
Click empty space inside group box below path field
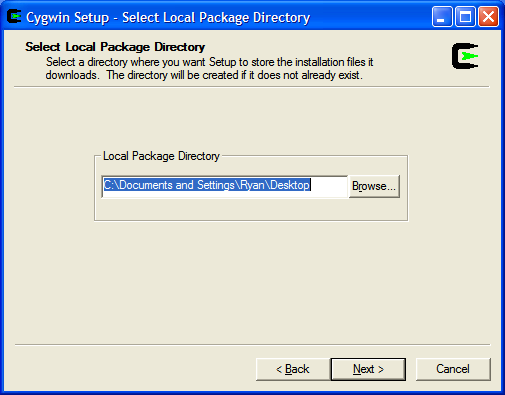coord(251,209)
